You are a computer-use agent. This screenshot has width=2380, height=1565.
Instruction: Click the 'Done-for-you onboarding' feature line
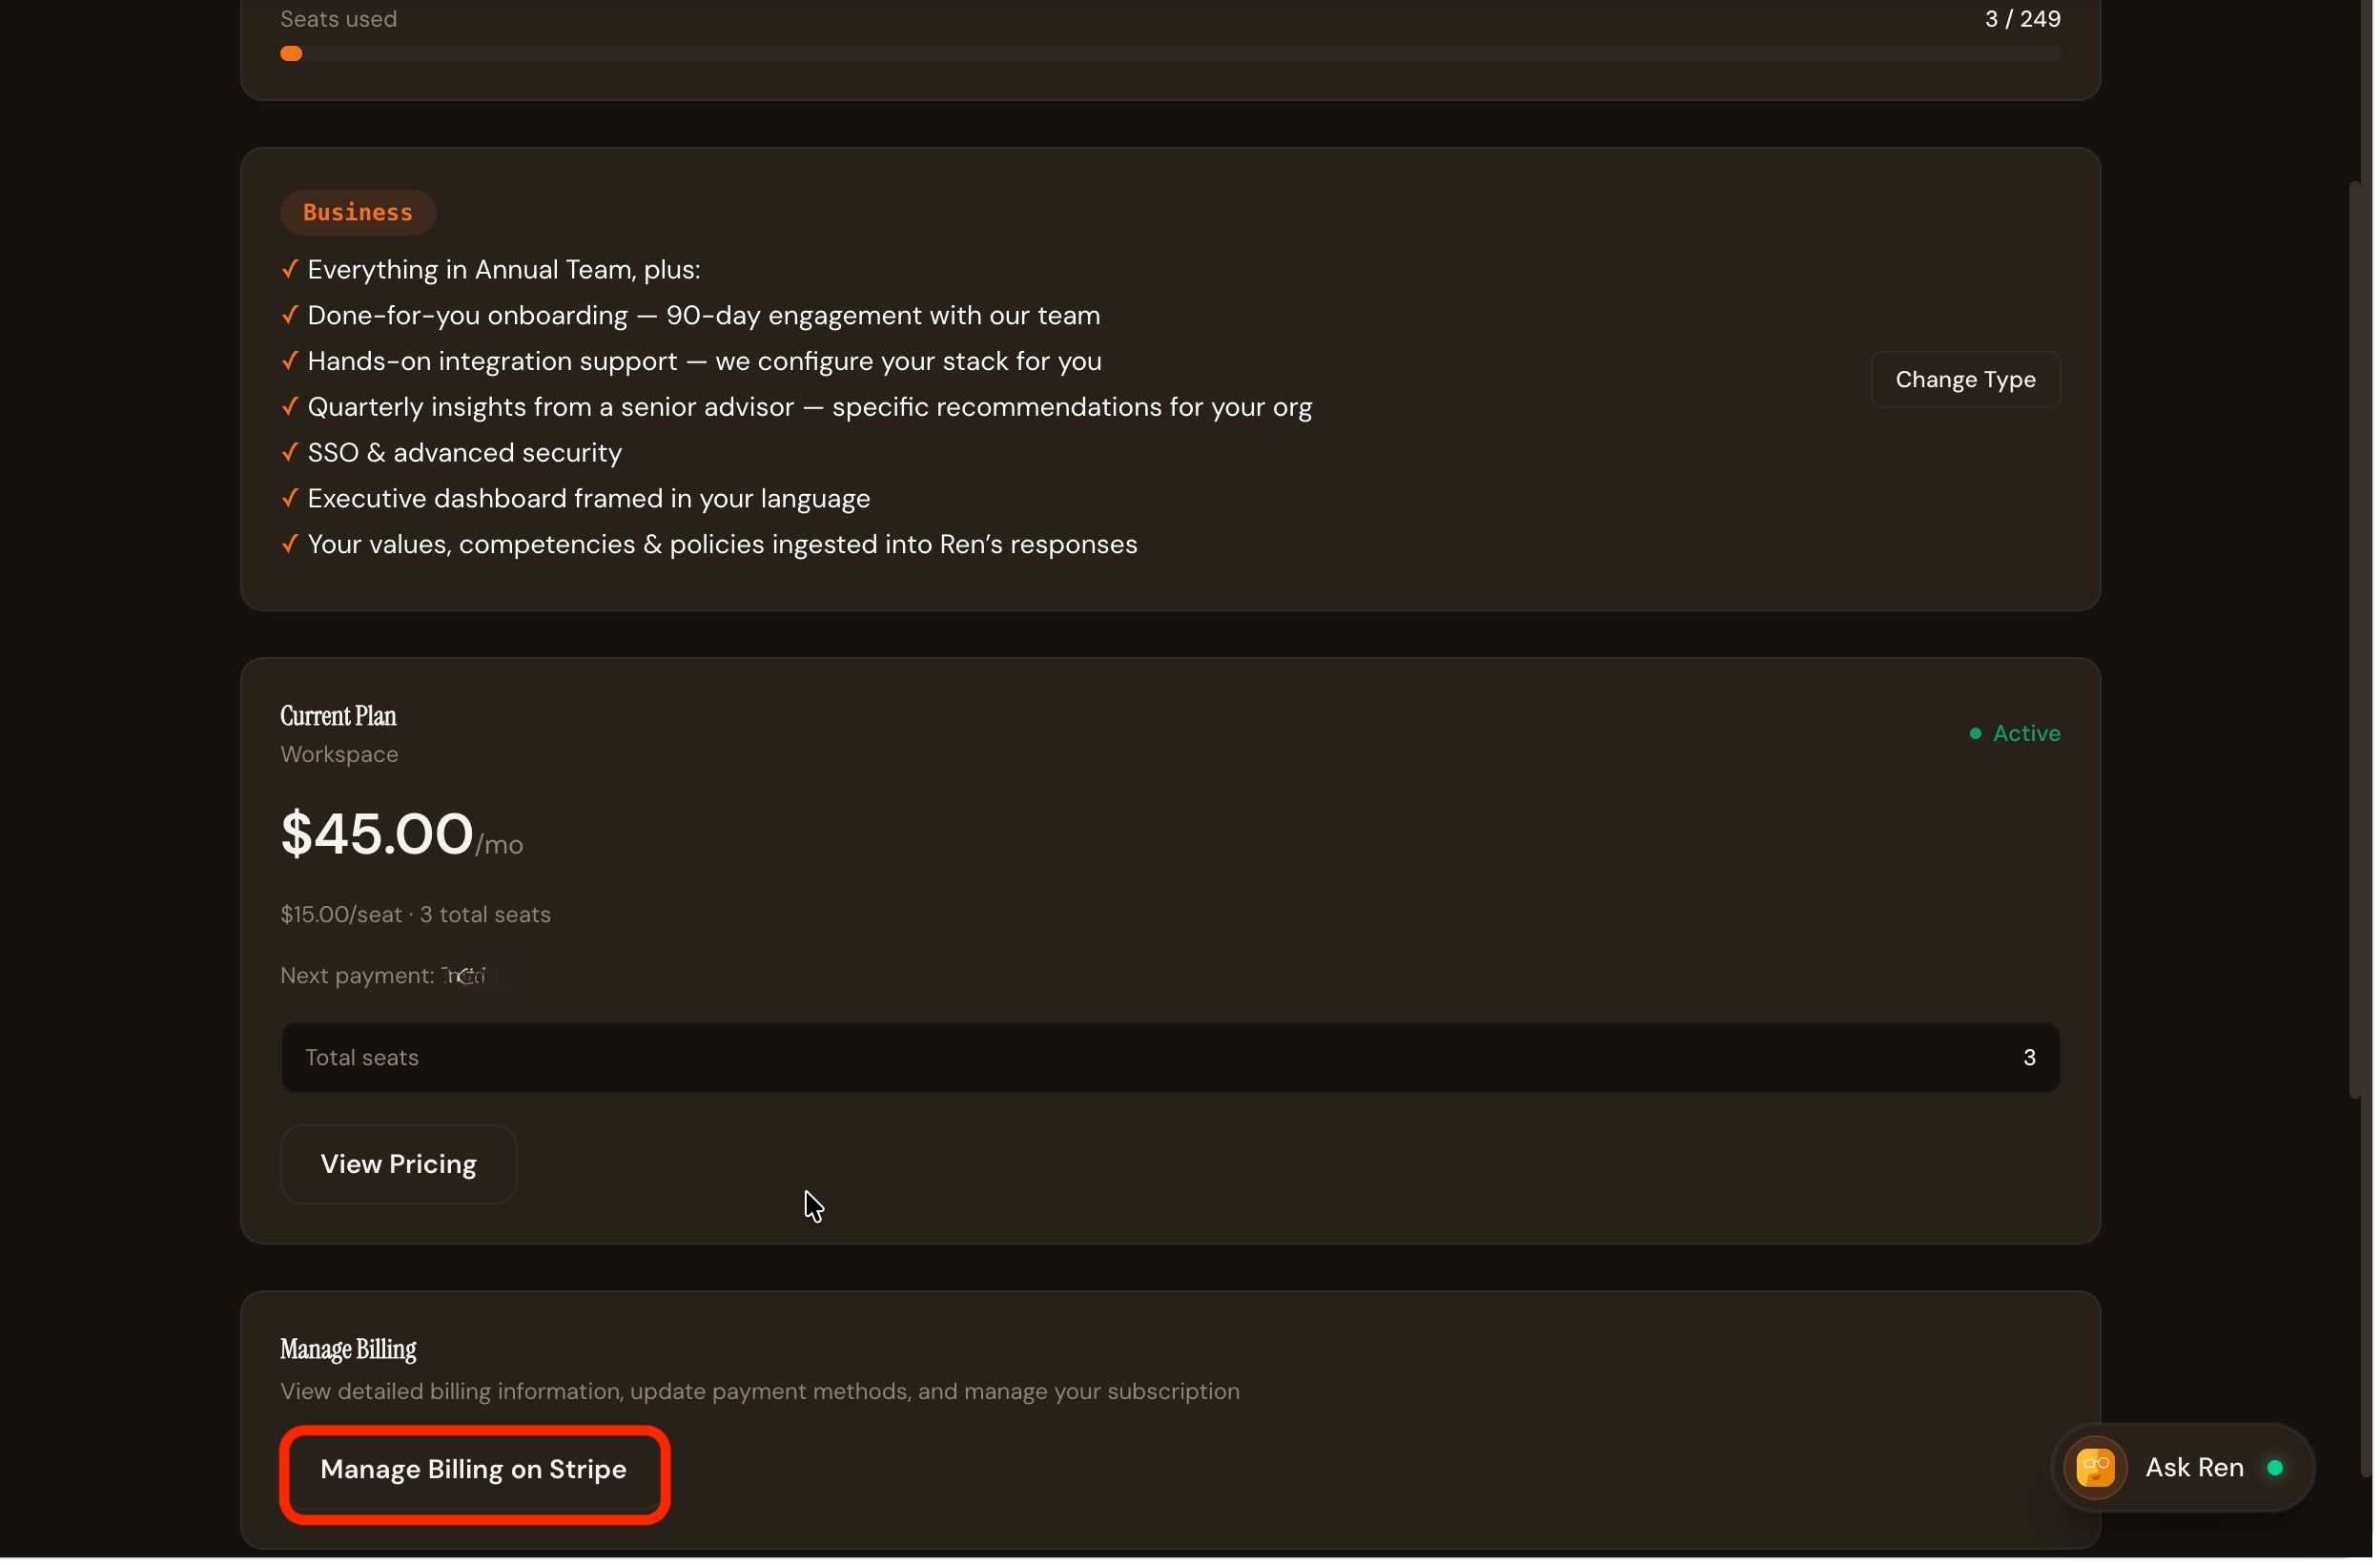pyautogui.click(x=706, y=316)
